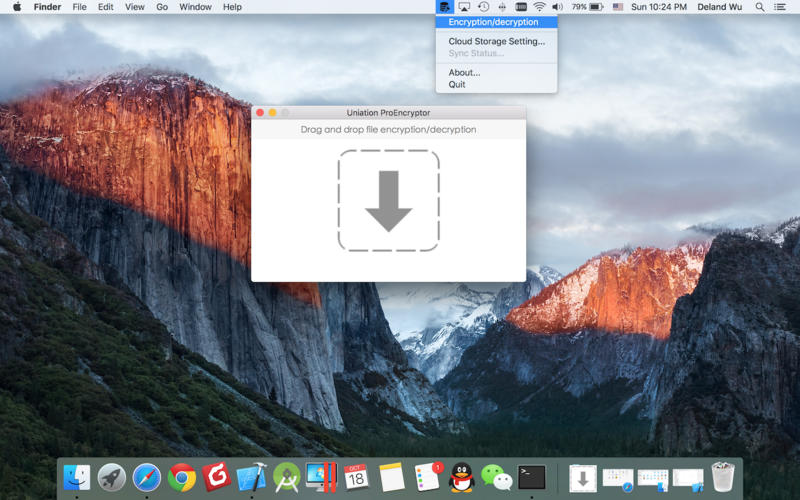Open ProEncryptor download-arrow Dock icon
Image resolution: width=800 pixels, height=500 pixels.
click(583, 478)
